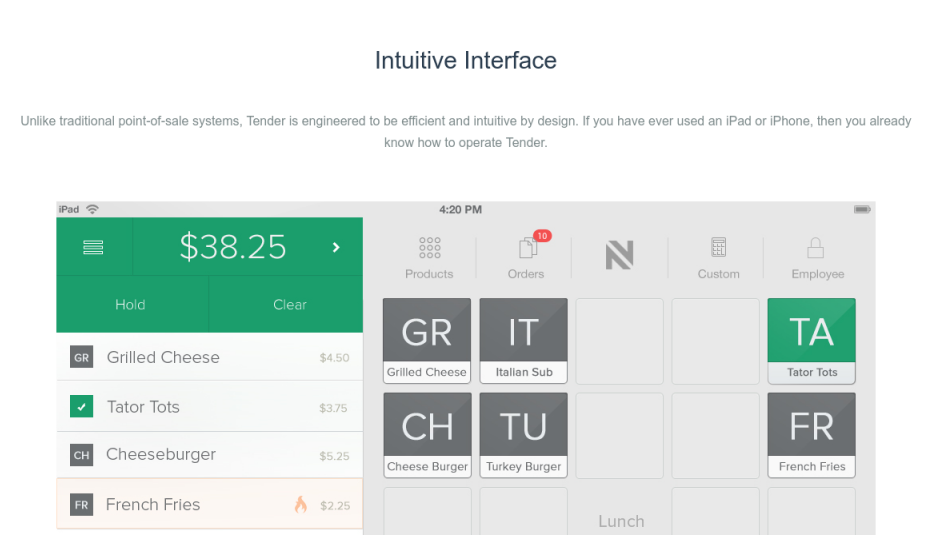The height and width of the screenshot is (535, 937).
Task: Select the FR icon beside French Fries row
Action: point(81,505)
